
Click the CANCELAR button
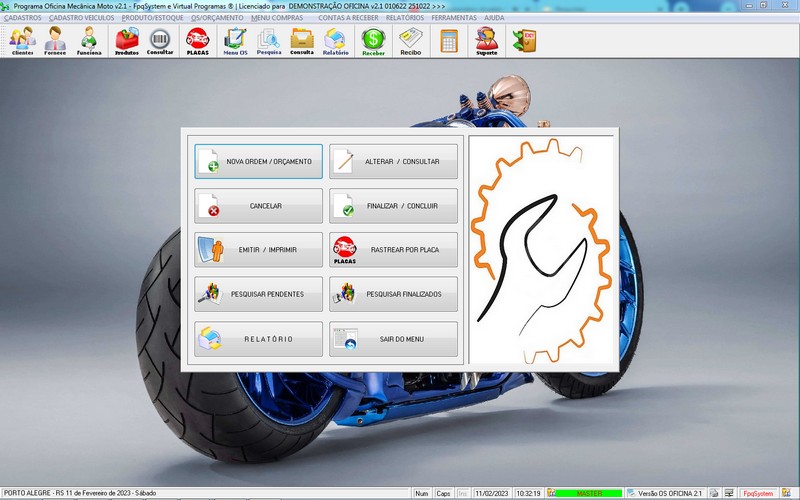258,206
